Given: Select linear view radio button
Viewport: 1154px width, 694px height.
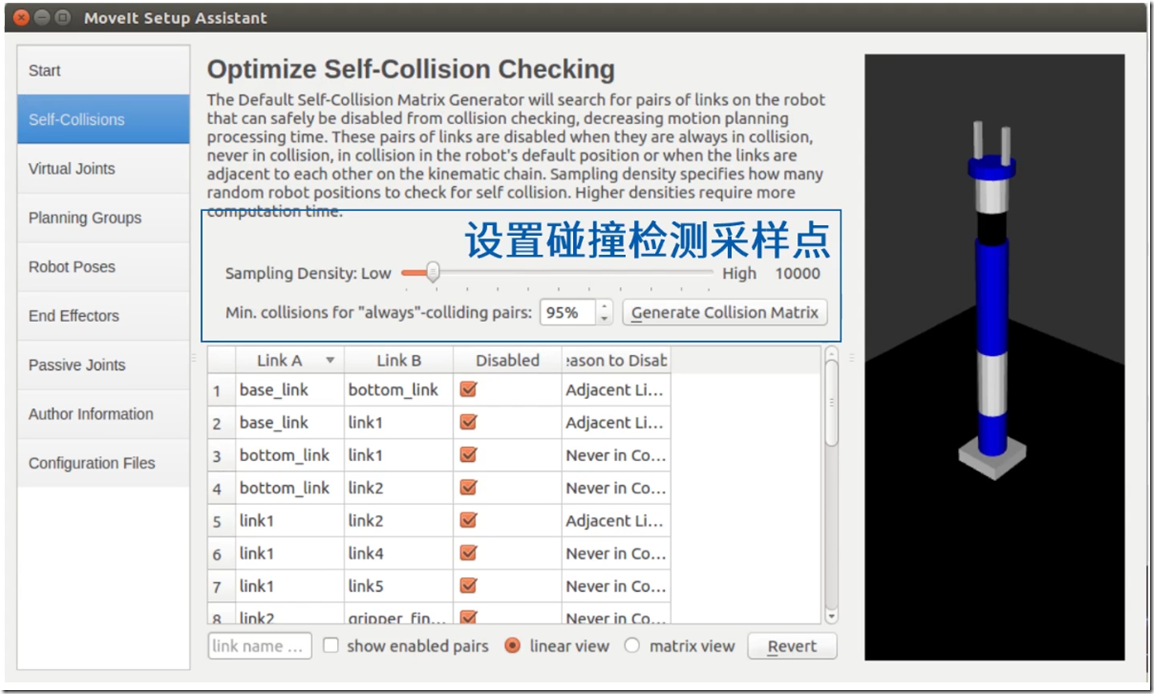Looking at the screenshot, I should coord(512,645).
